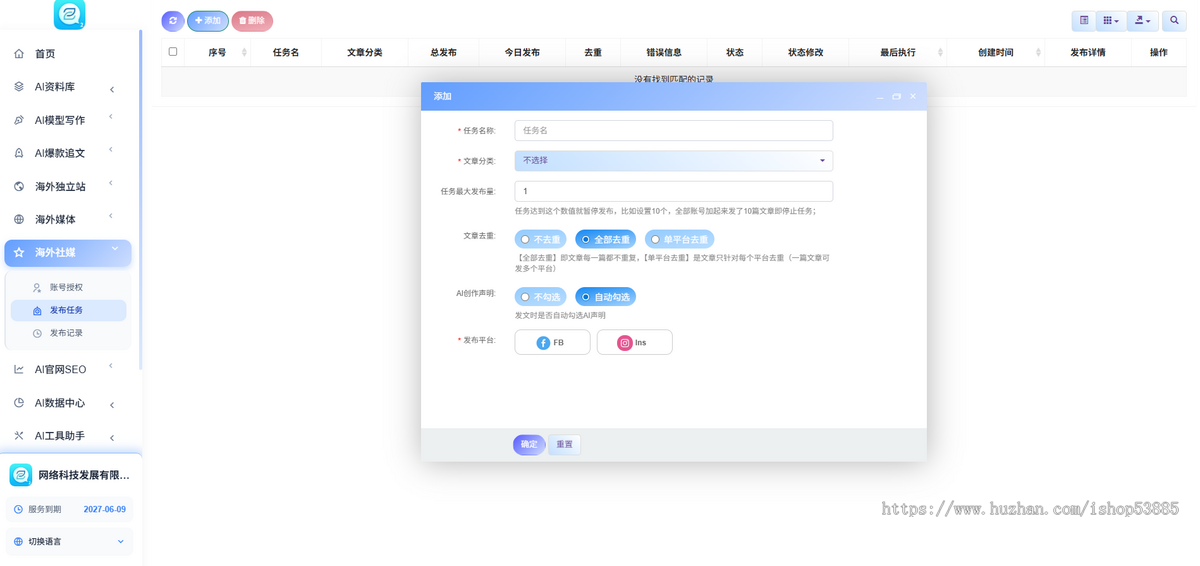Close the 添加 dialog with X
Viewport: 1200px width, 566px height.
[913, 97]
